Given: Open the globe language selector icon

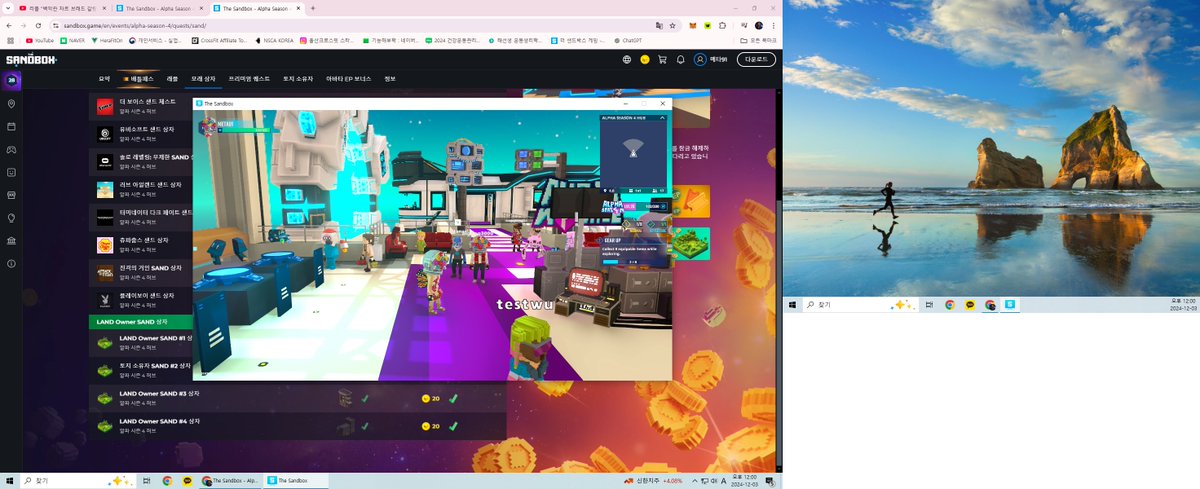Looking at the screenshot, I should click(x=627, y=59).
